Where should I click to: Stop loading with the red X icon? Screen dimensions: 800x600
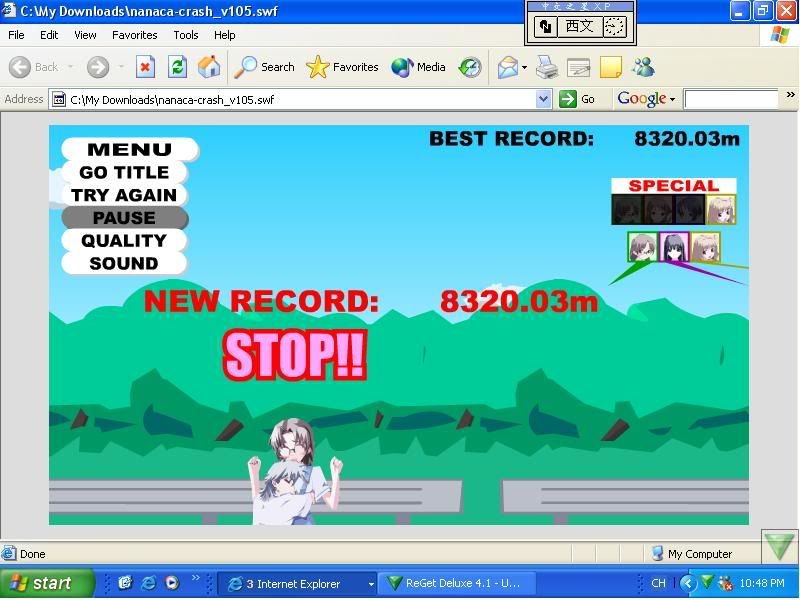[145, 67]
